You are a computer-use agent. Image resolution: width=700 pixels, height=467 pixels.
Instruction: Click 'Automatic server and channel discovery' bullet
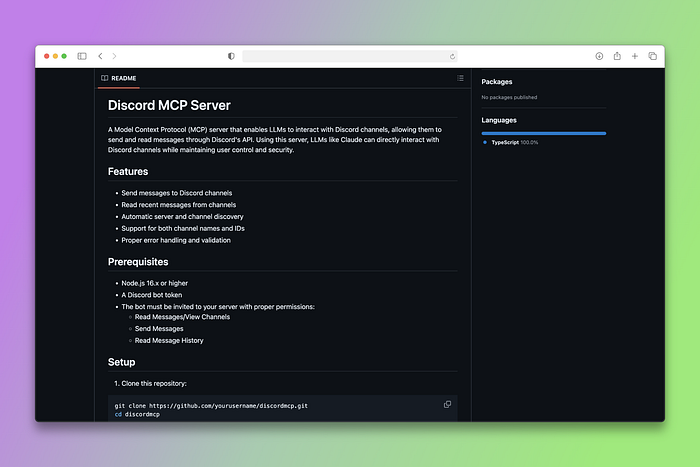click(182, 217)
